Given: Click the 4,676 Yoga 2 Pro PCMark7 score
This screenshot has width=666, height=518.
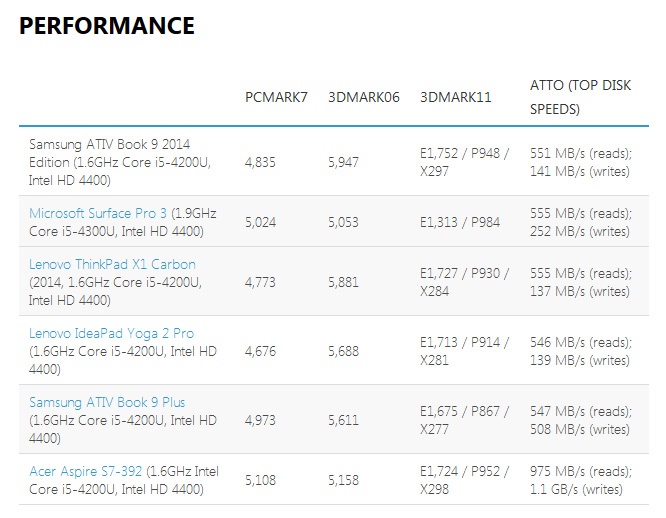Looking at the screenshot, I should point(260,351).
